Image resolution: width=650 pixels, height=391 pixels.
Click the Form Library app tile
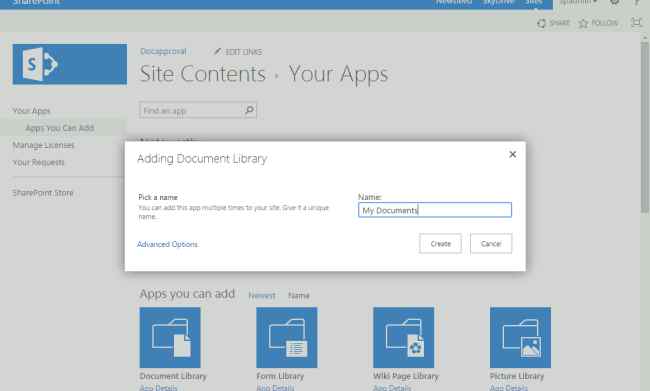[x=287, y=338]
